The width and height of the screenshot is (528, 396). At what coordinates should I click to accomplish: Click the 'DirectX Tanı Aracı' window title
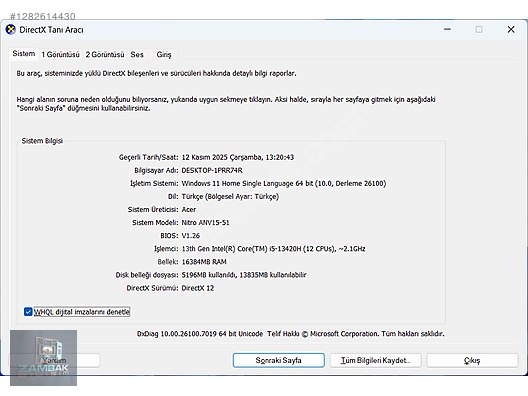51,30
